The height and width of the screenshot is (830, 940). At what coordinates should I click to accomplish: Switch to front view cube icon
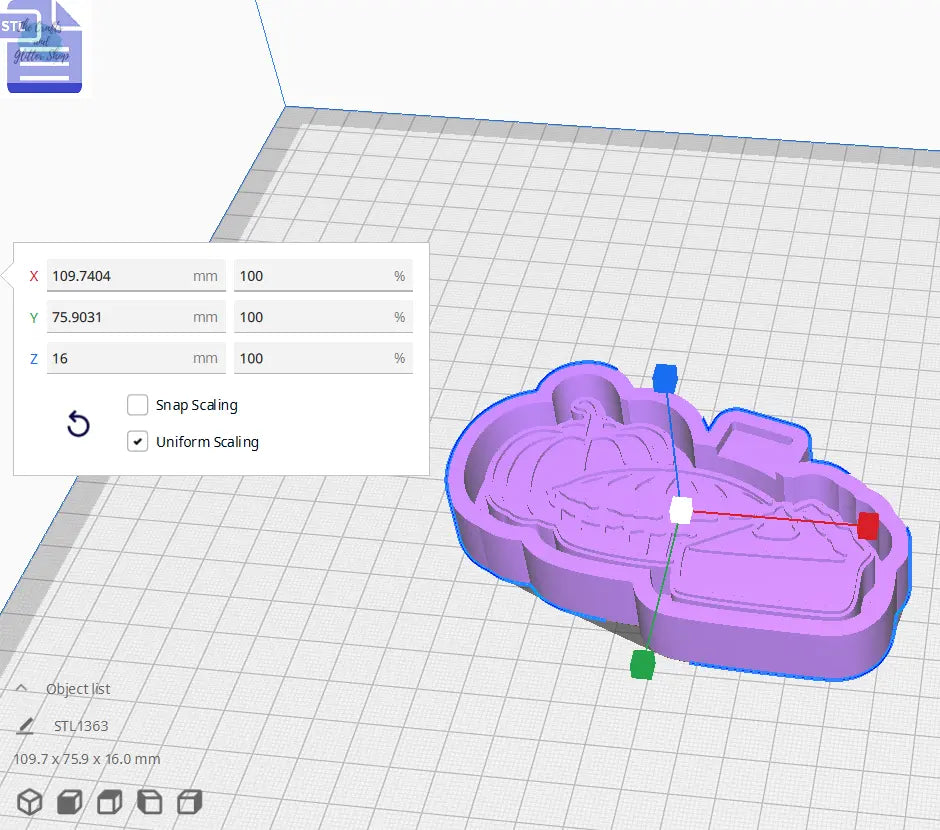tap(69, 801)
